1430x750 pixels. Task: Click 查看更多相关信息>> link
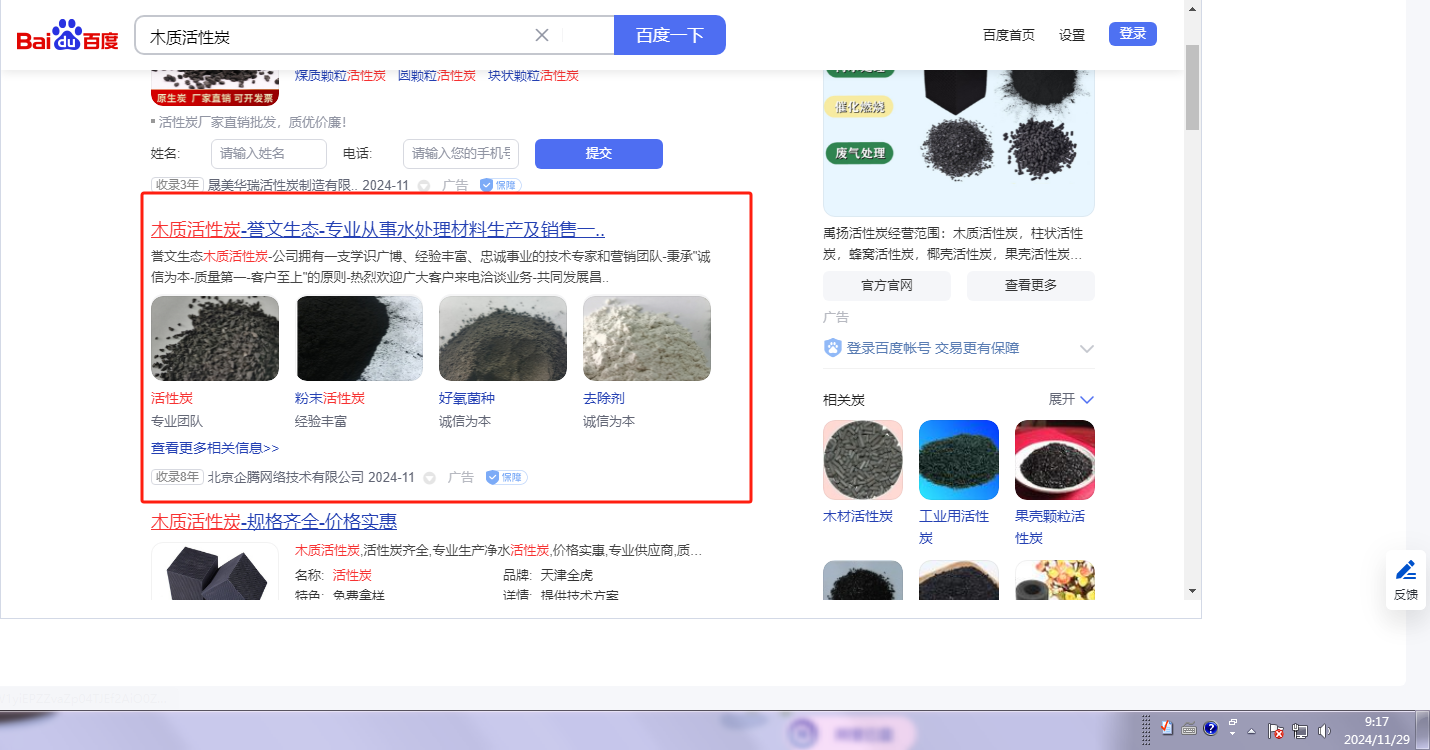click(215, 448)
